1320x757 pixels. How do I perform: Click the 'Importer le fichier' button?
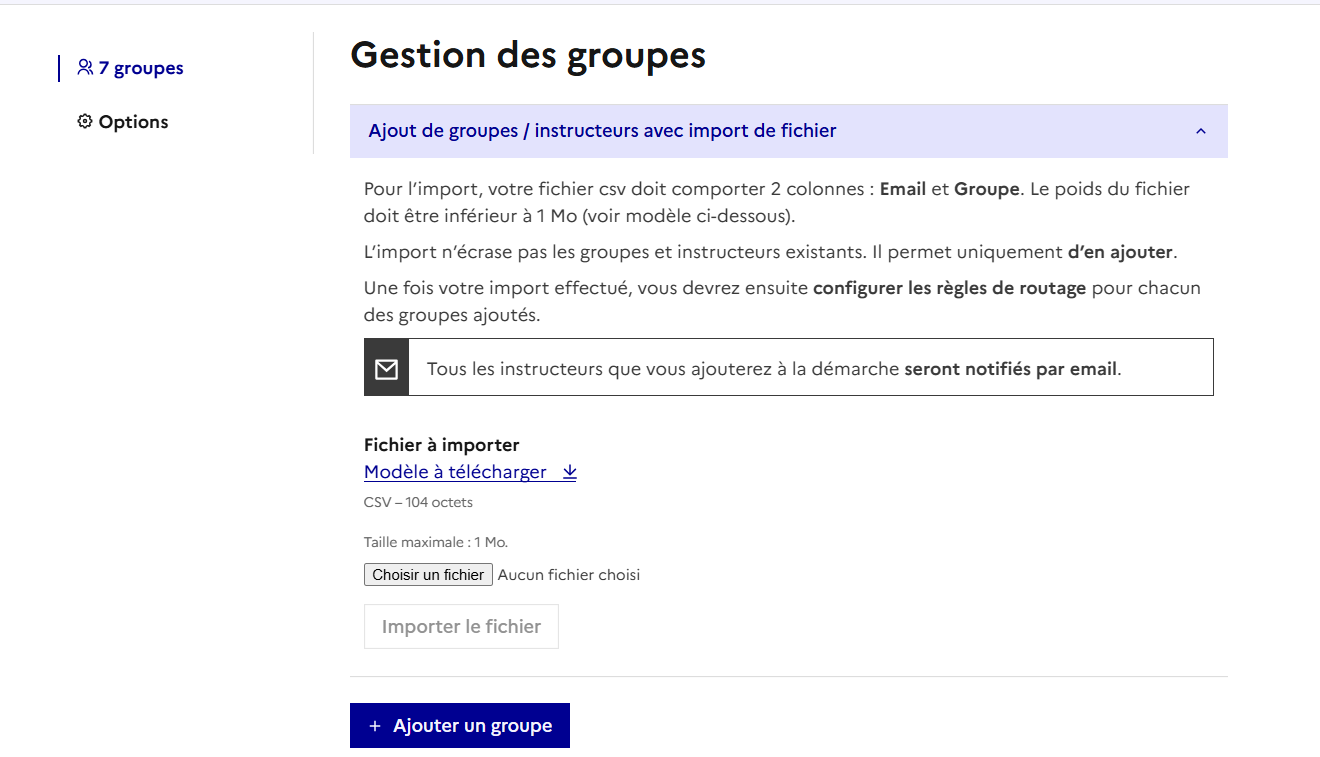[x=461, y=627]
